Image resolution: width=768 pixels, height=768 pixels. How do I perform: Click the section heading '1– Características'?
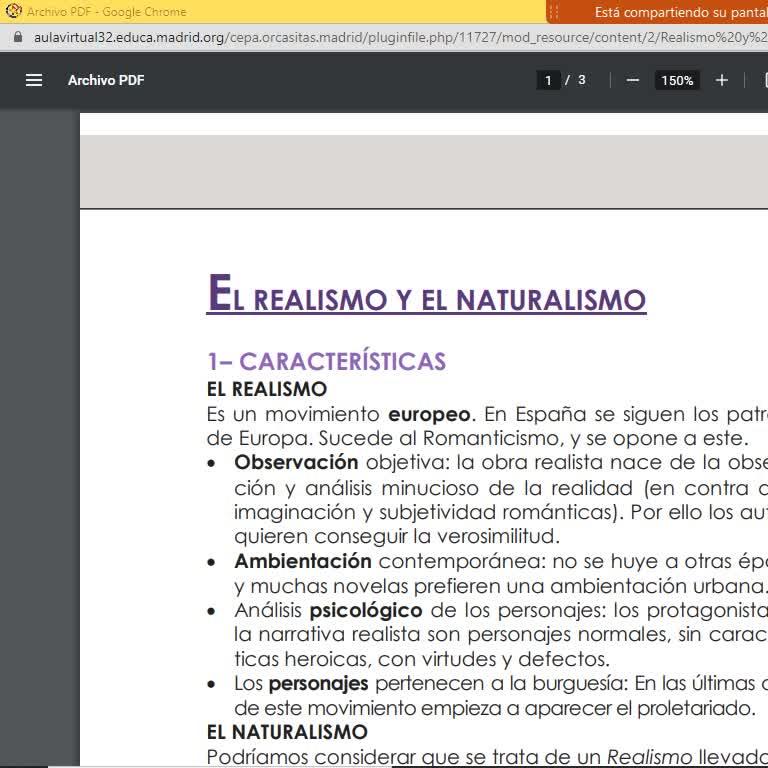pos(326,361)
